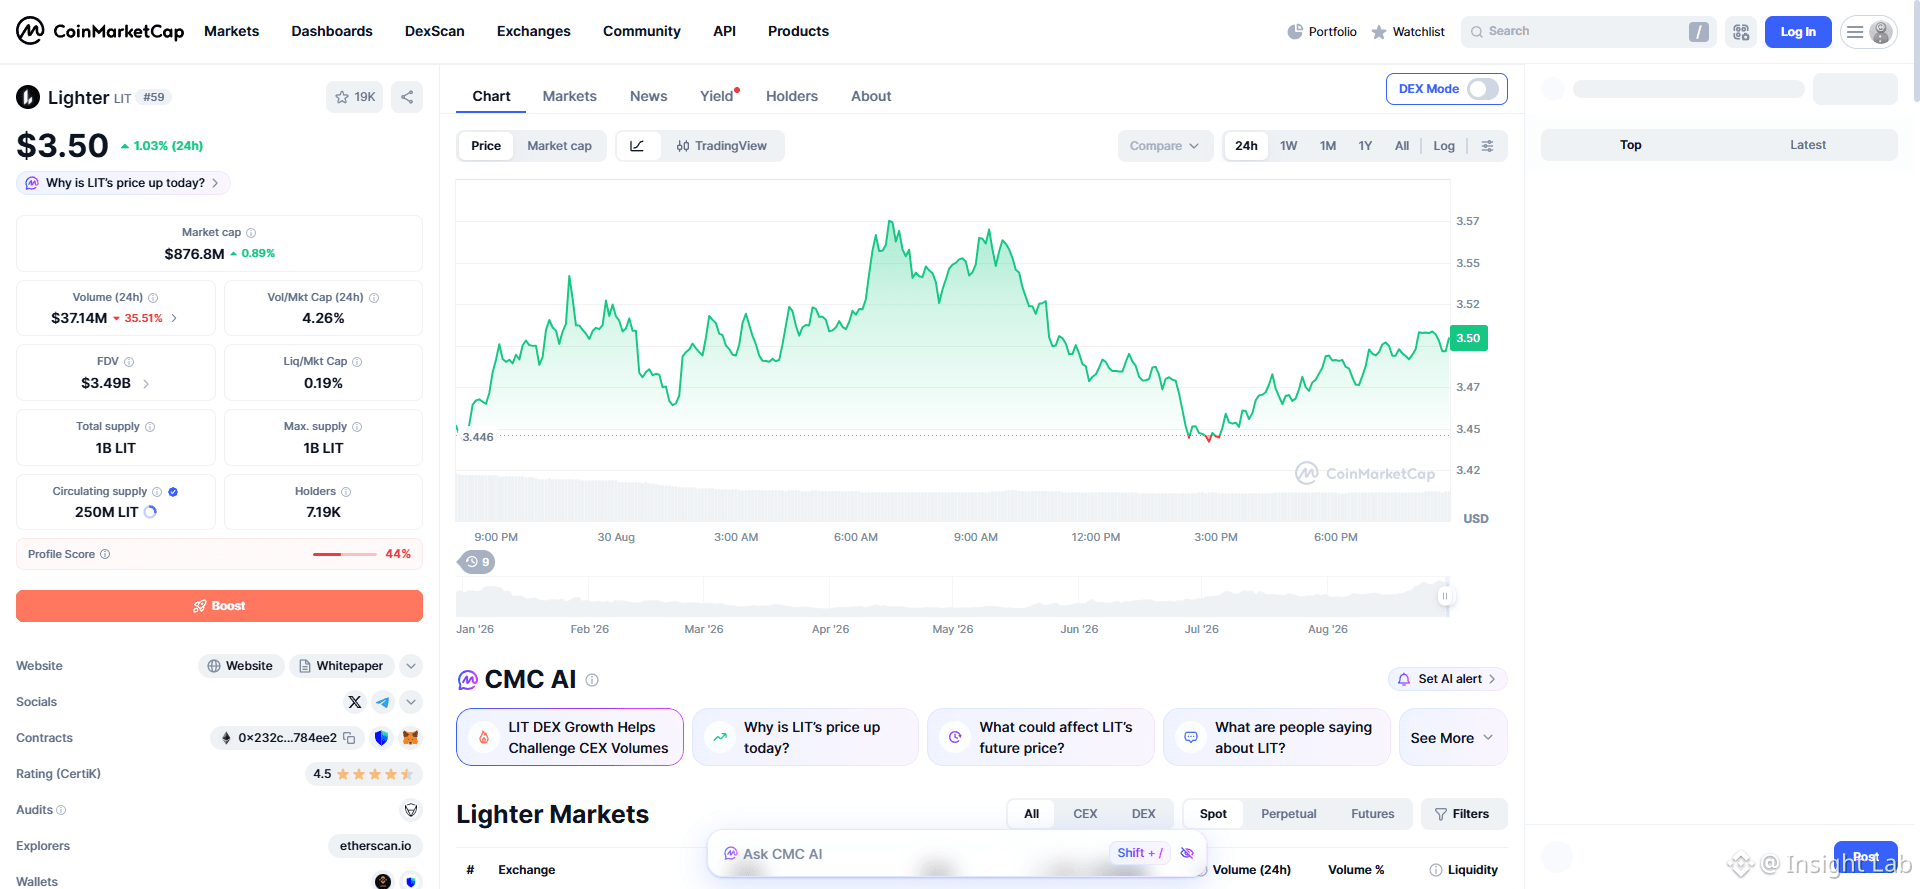This screenshot has width=1920, height=889.
Task: Click the Circulating supply verified badge
Action: 173,492
